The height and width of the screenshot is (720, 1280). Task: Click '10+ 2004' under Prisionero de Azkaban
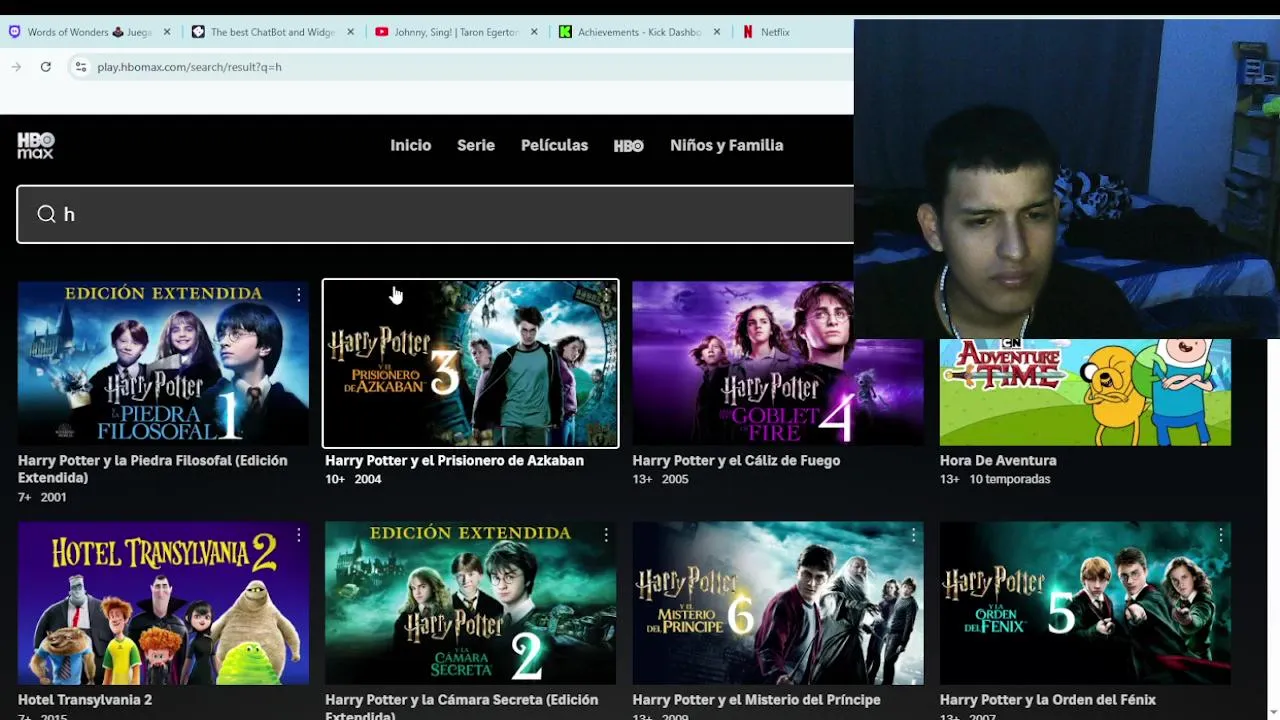[353, 479]
